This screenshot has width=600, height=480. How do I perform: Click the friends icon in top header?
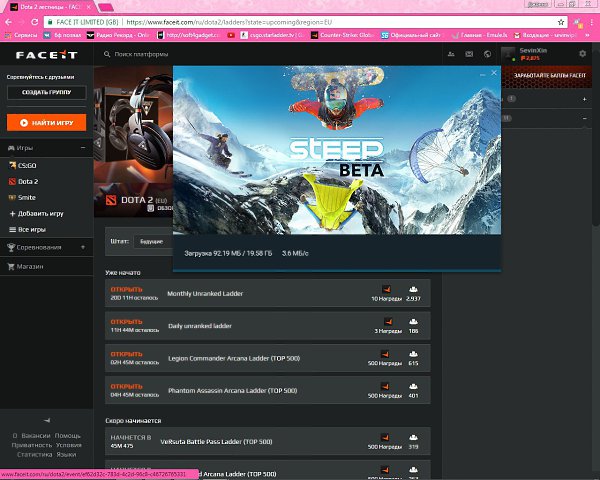[451, 54]
